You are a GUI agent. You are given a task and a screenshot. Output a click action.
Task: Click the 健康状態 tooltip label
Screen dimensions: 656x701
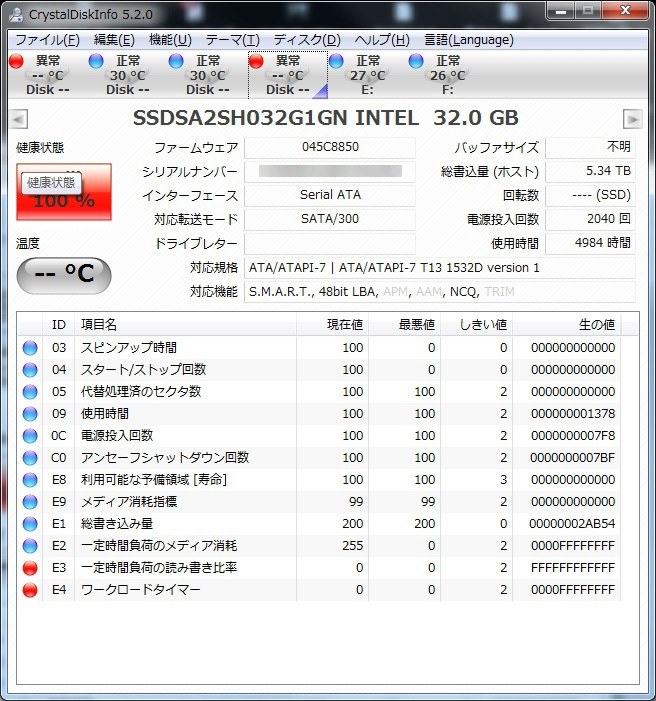pyautogui.click(x=51, y=183)
